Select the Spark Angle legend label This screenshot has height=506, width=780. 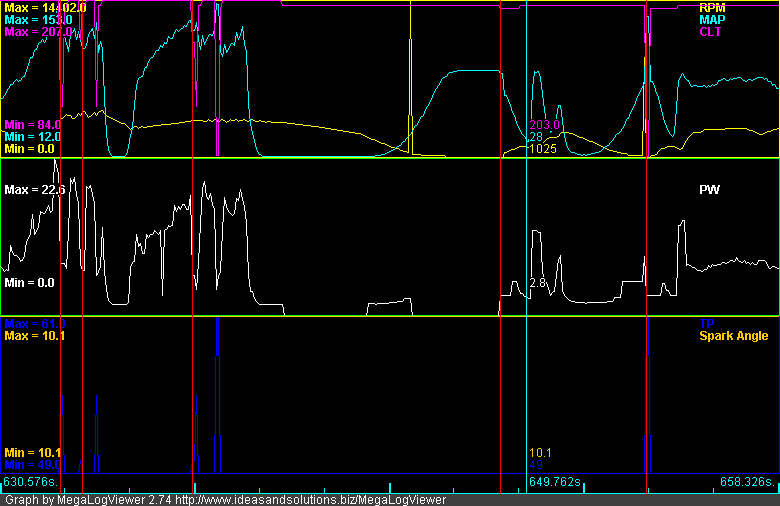click(x=733, y=336)
